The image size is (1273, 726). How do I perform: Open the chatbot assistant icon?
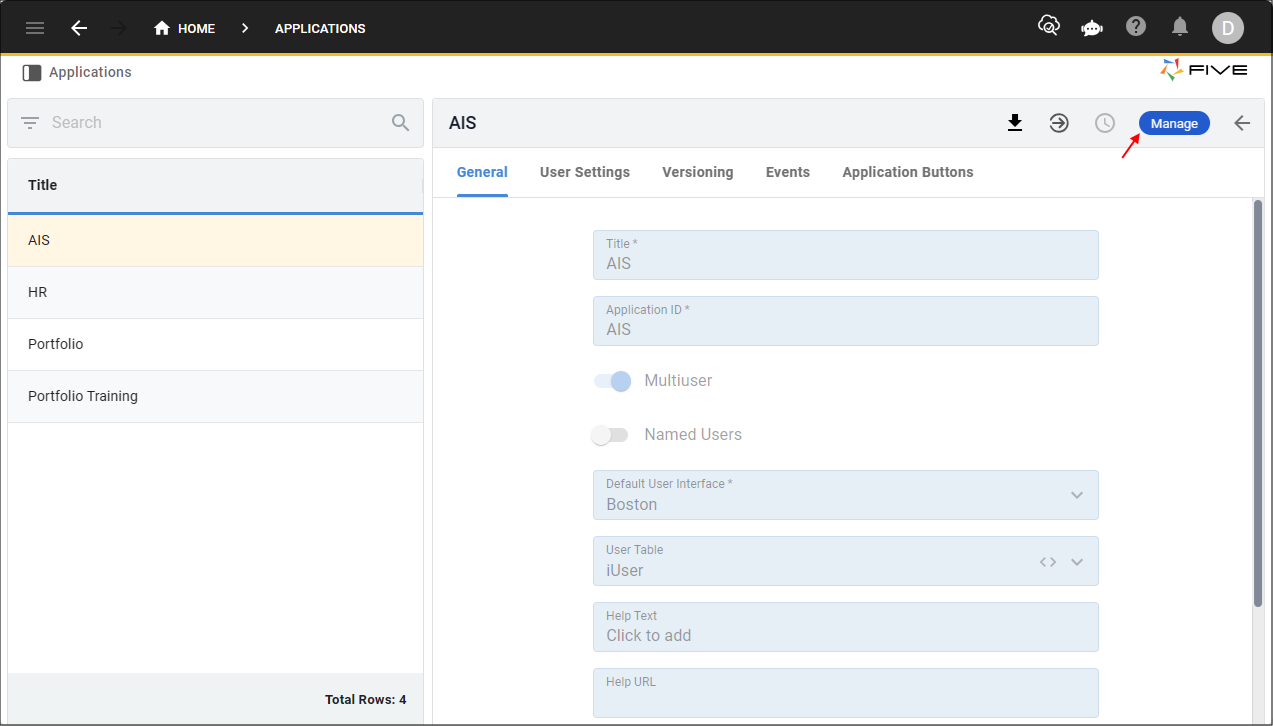pos(1092,28)
